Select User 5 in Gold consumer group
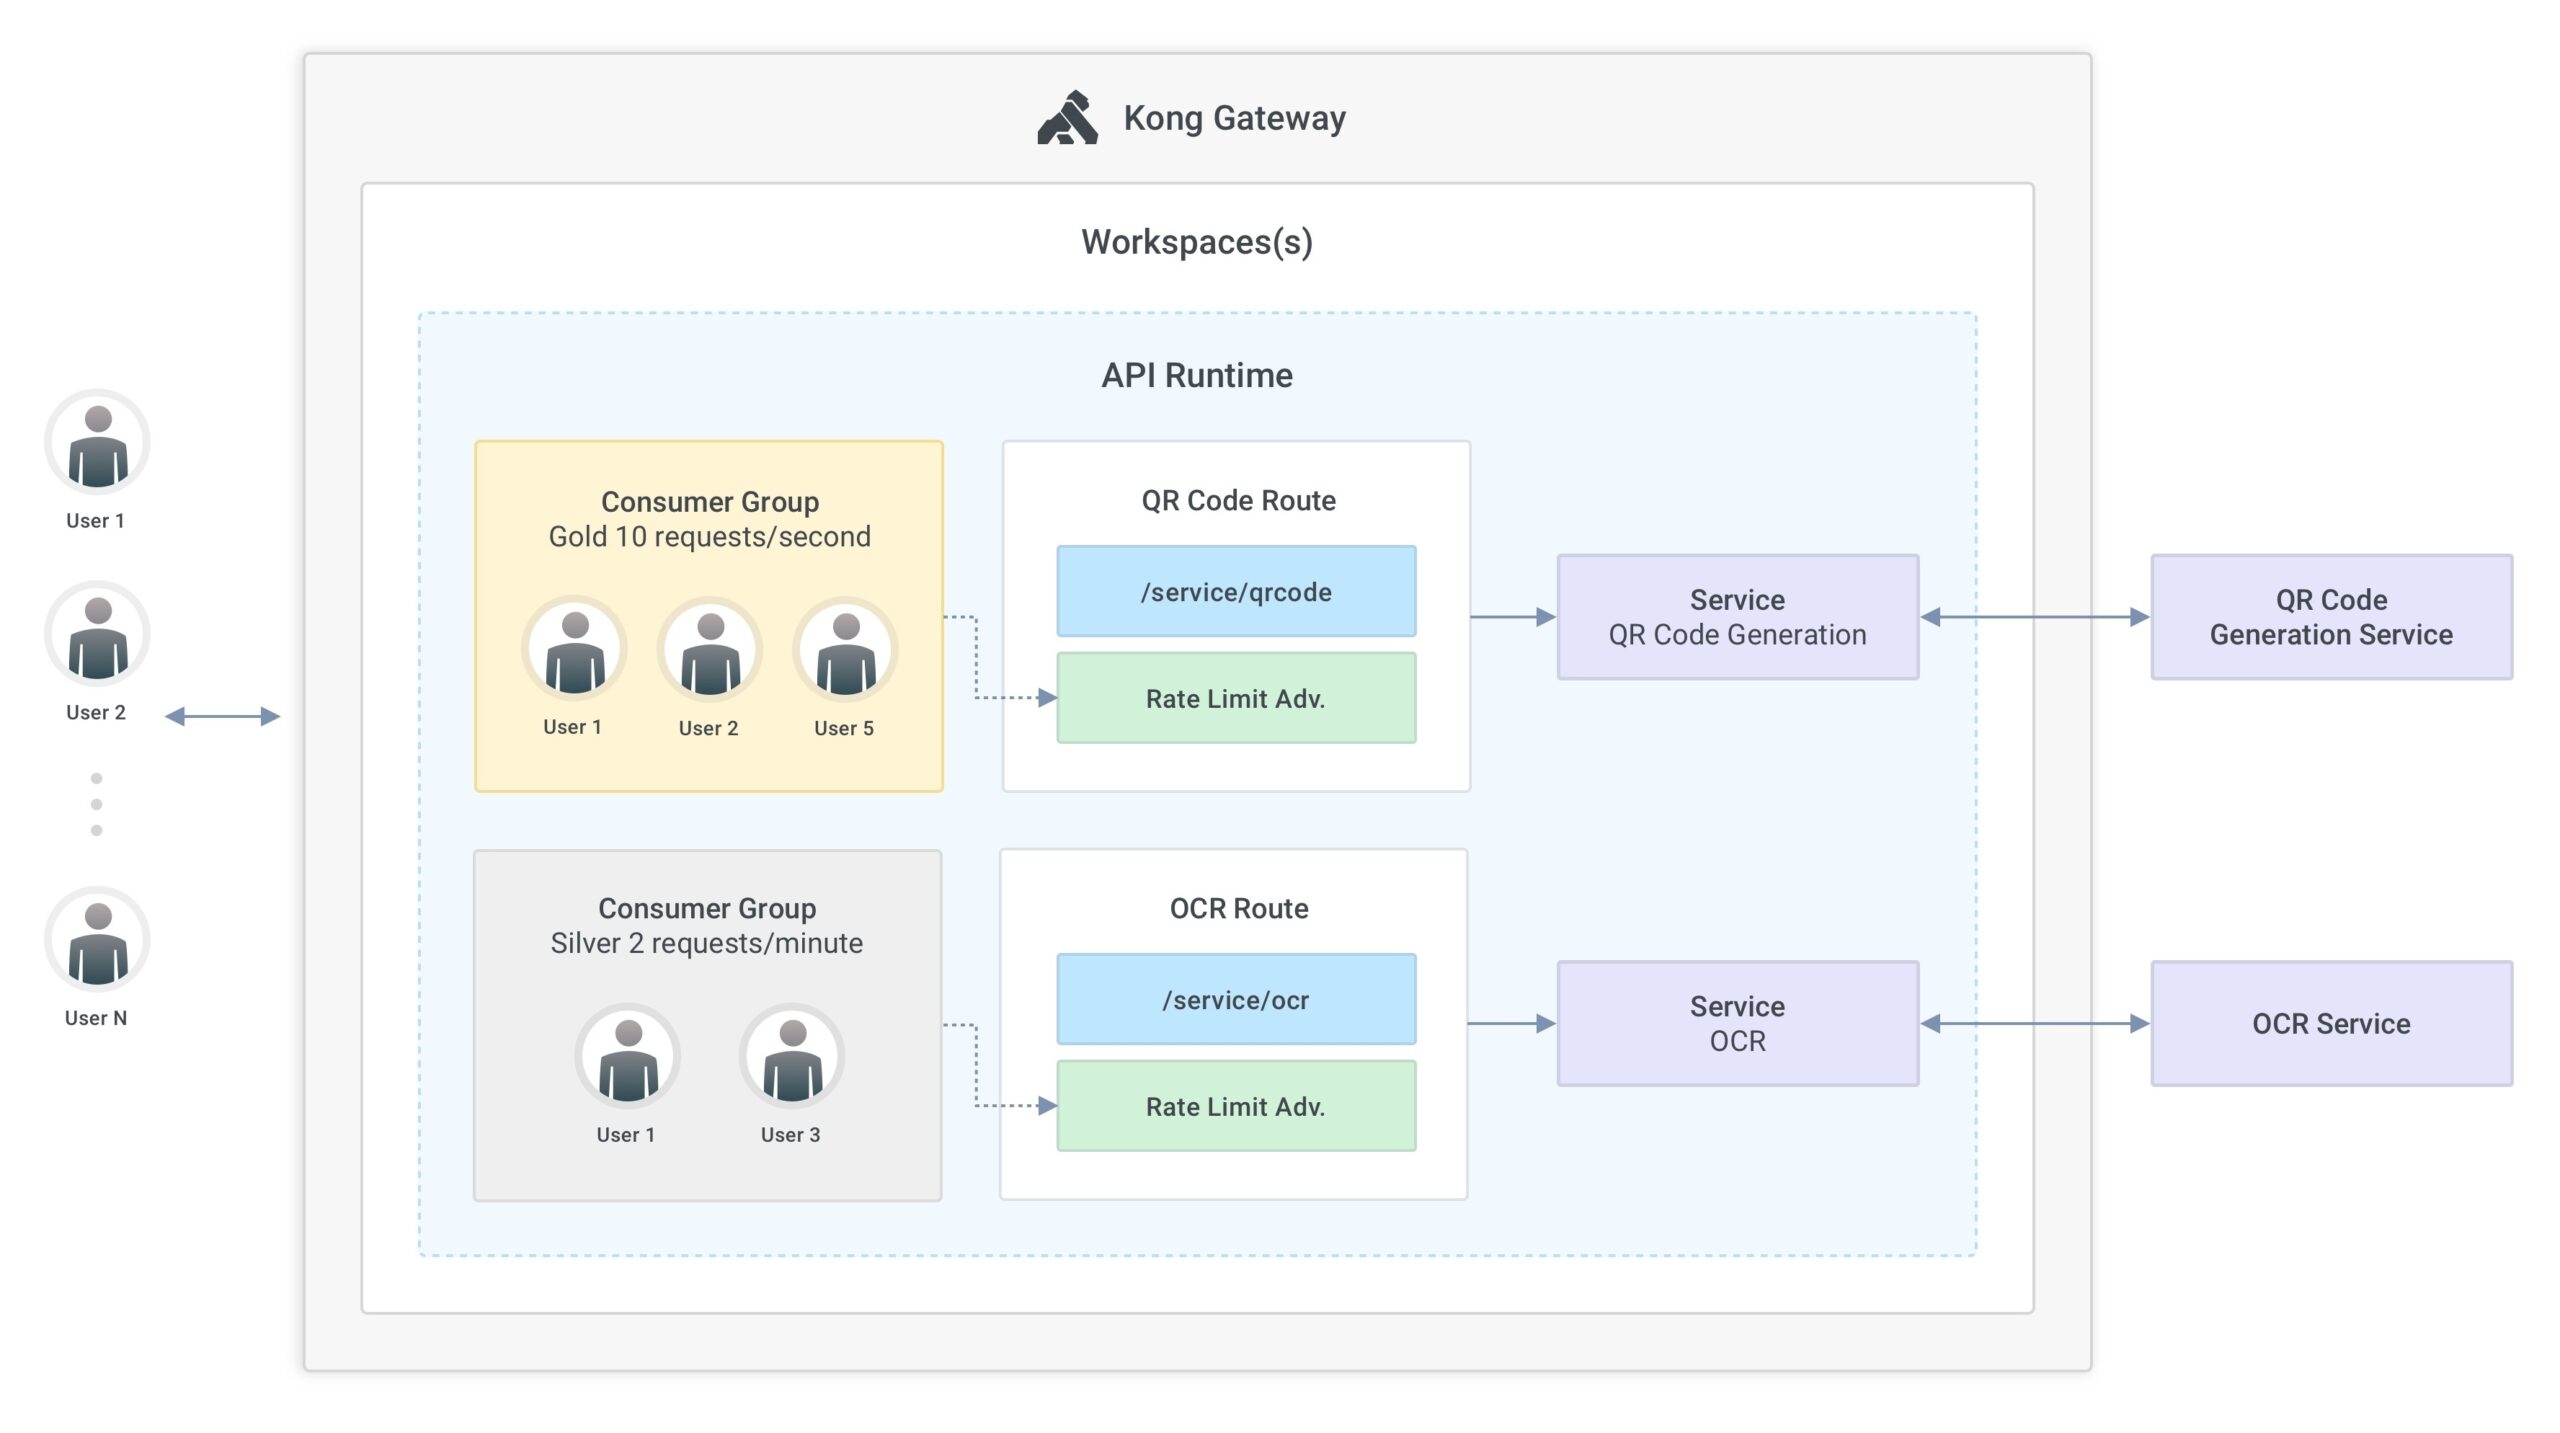2560x1433 pixels. [x=846, y=650]
